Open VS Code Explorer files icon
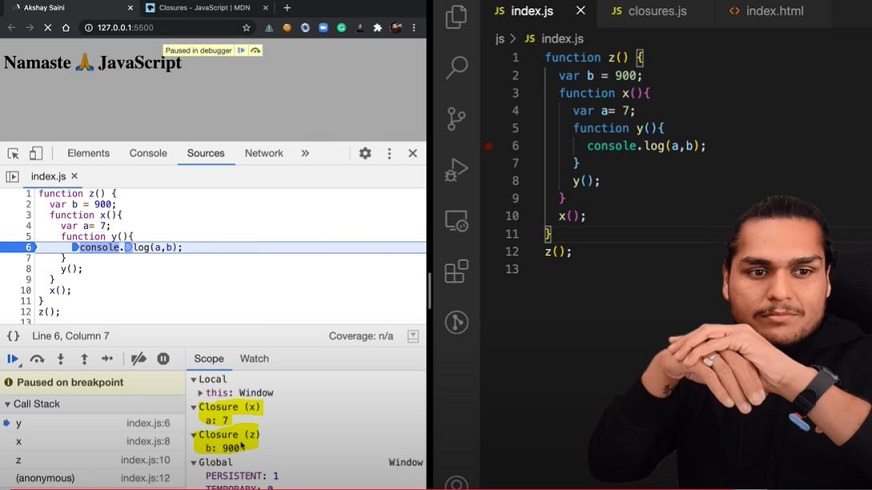 coord(456,17)
